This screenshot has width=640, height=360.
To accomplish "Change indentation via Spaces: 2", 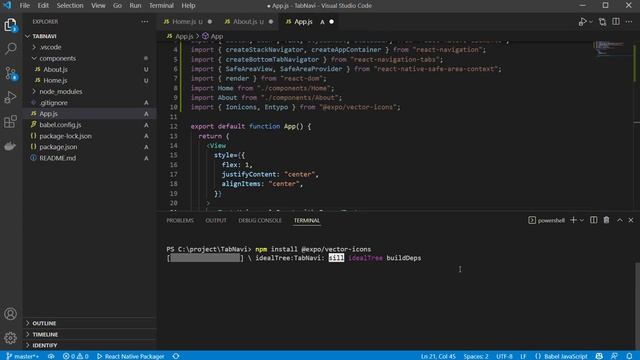I will click(476, 356).
